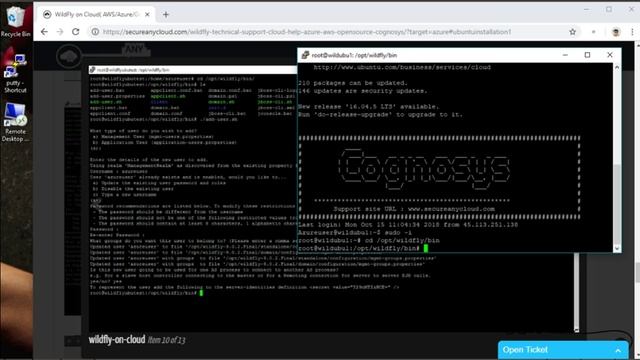640x360 pixels.
Task: Click the 'wildfly-on-cloud' caption text
Action: tap(117, 340)
